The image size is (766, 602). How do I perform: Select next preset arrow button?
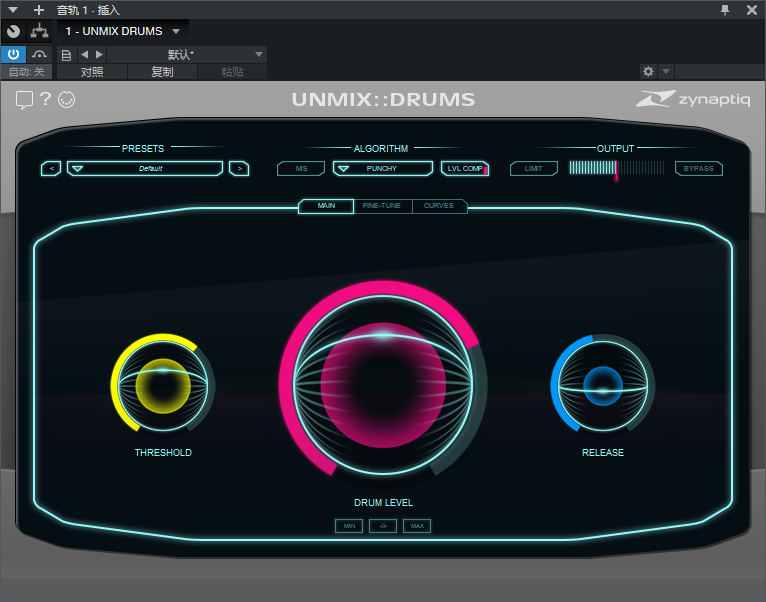pyautogui.click(x=239, y=169)
